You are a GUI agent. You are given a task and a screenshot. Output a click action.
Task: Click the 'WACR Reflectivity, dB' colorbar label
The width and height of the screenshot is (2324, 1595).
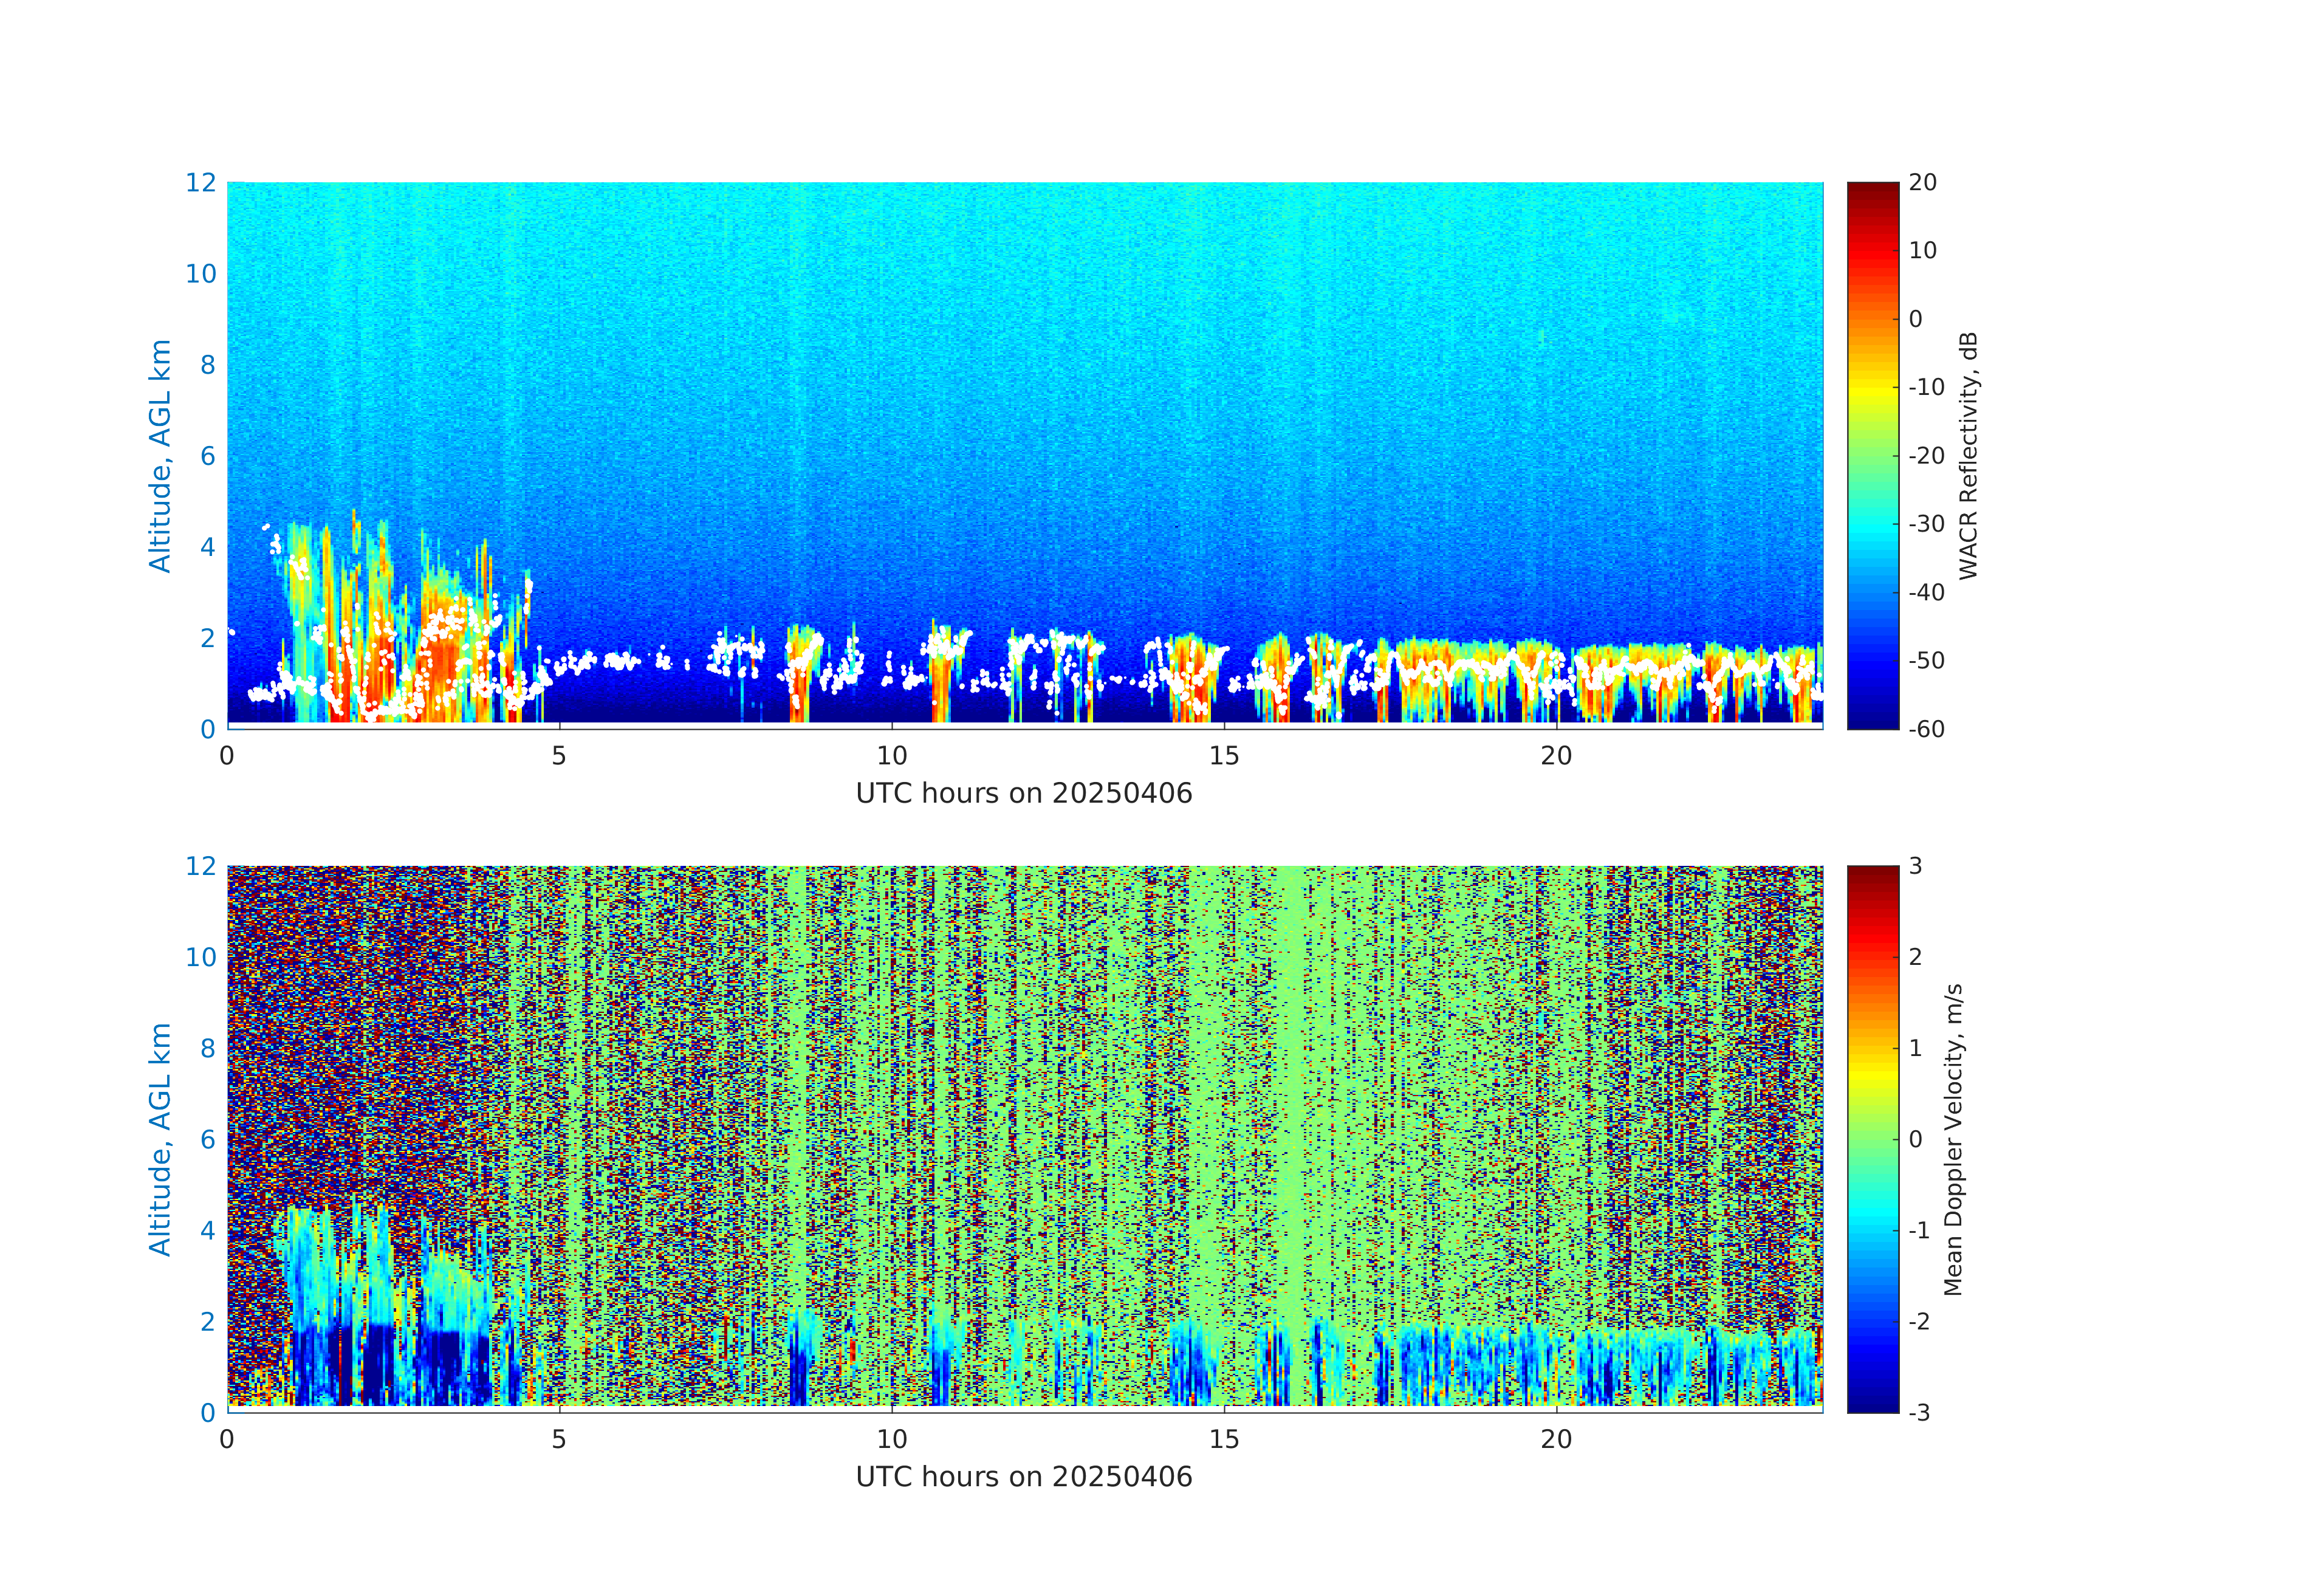click(1967, 455)
